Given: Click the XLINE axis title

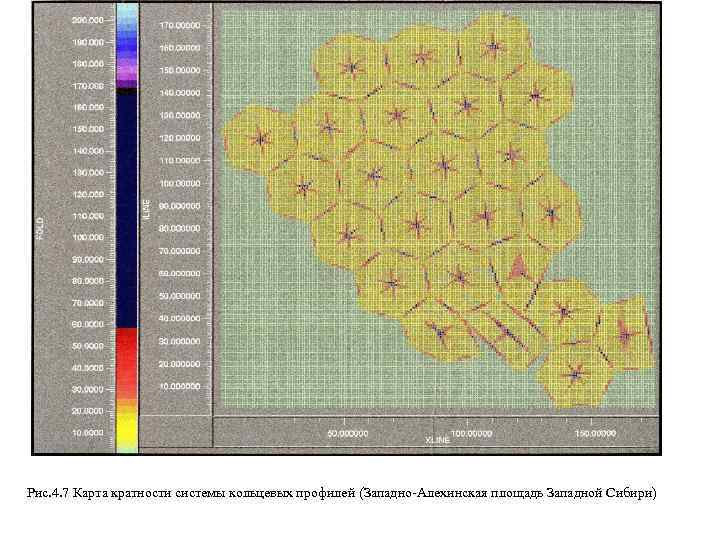Looking at the screenshot, I should coord(437,440).
